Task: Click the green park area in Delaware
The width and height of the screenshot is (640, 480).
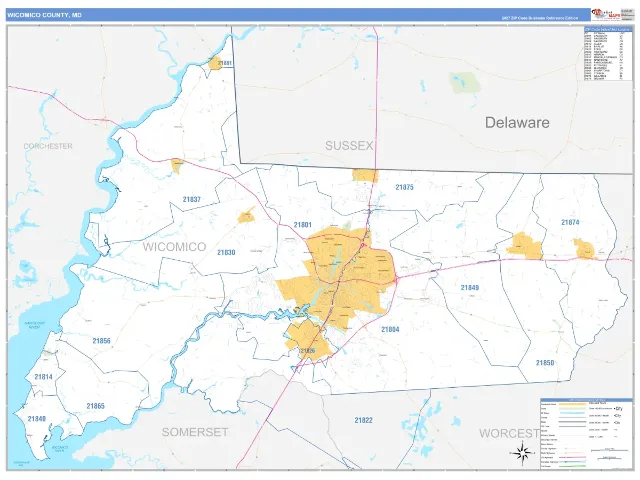Action: click(x=464, y=83)
